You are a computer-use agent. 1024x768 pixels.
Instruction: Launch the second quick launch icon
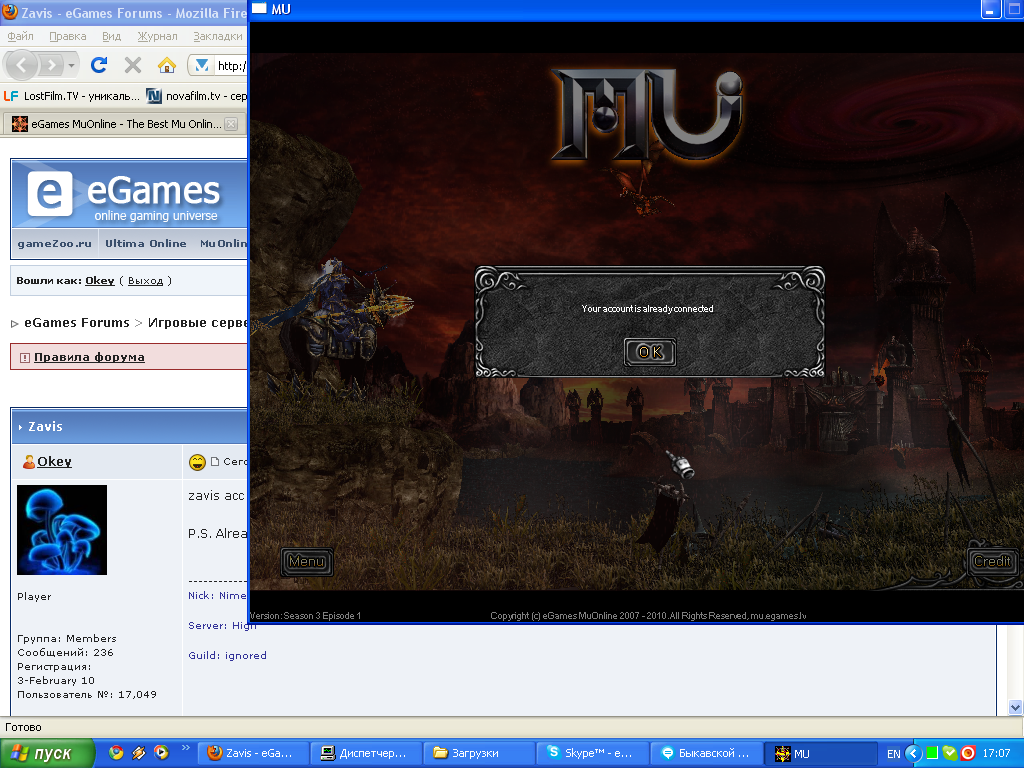(x=138, y=753)
